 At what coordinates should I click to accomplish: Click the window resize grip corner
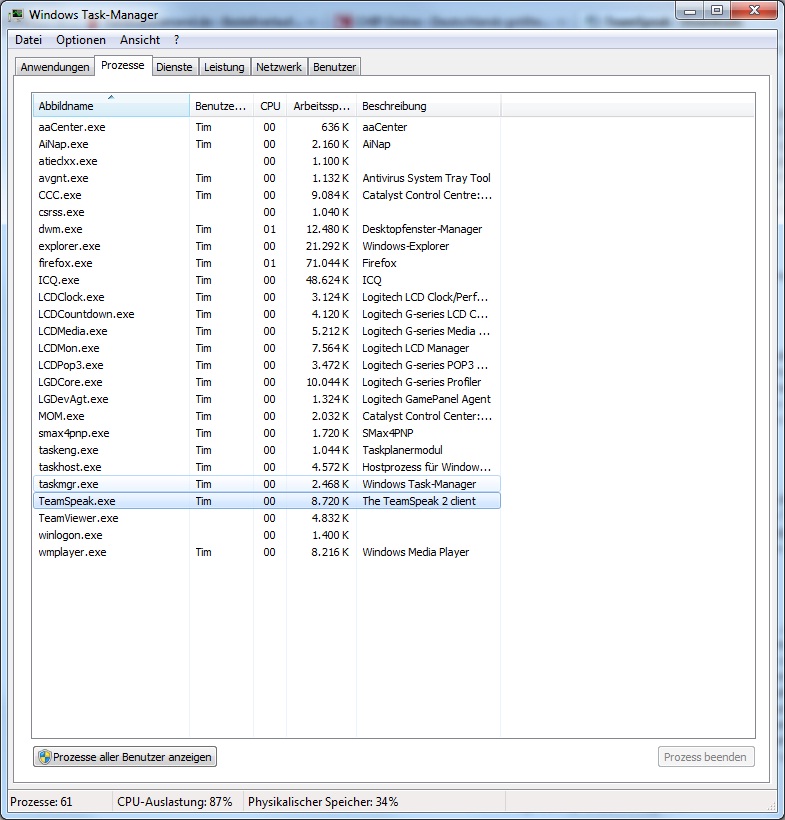pyautogui.click(x=771, y=806)
